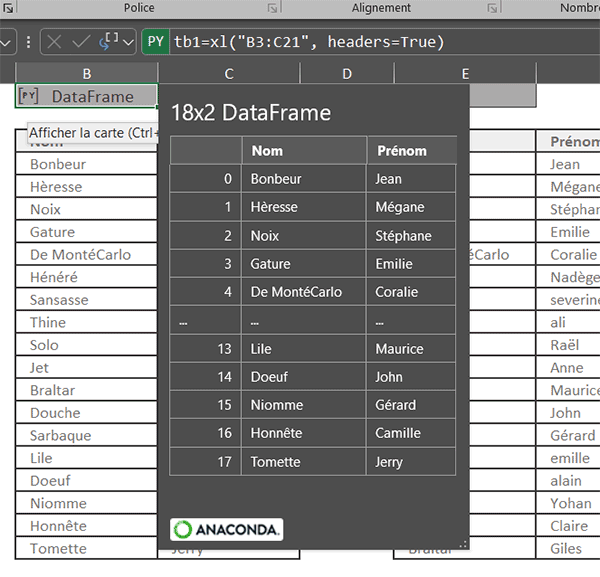This screenshot has height=577, width=600.
Task: Select cell De MontéCarlo in column B
Action: pos(86,254)
